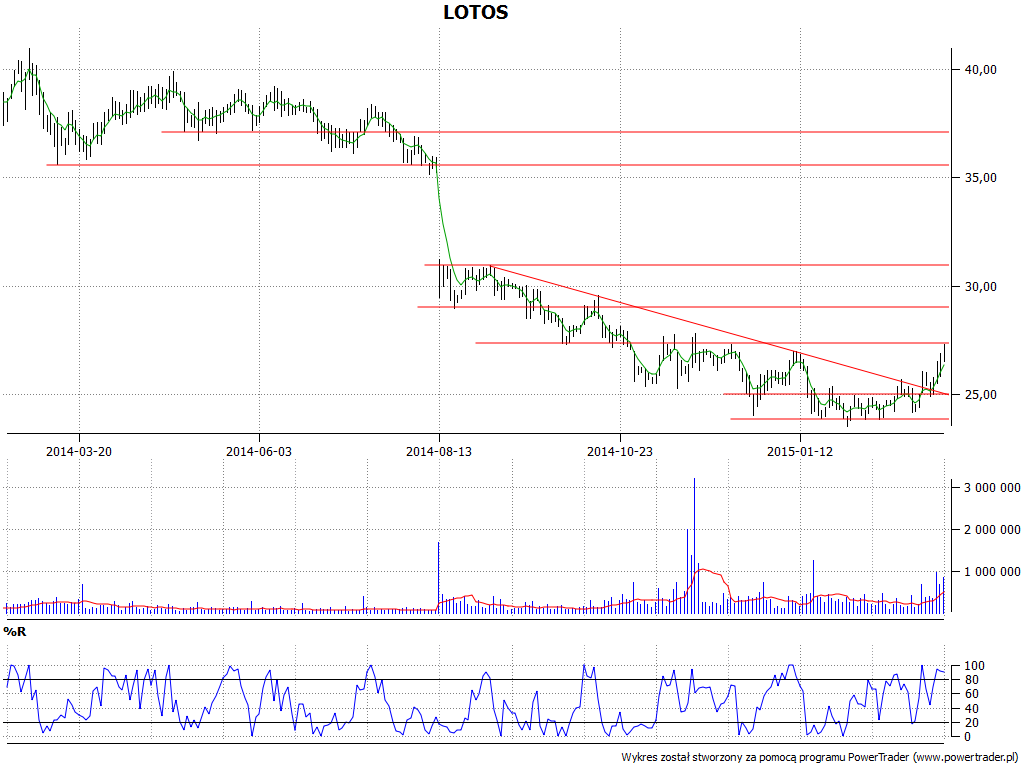The height and width of the screenshot is (768, 1024).
Task: Click the %R indicator label
Action: [x=14, y=632]
